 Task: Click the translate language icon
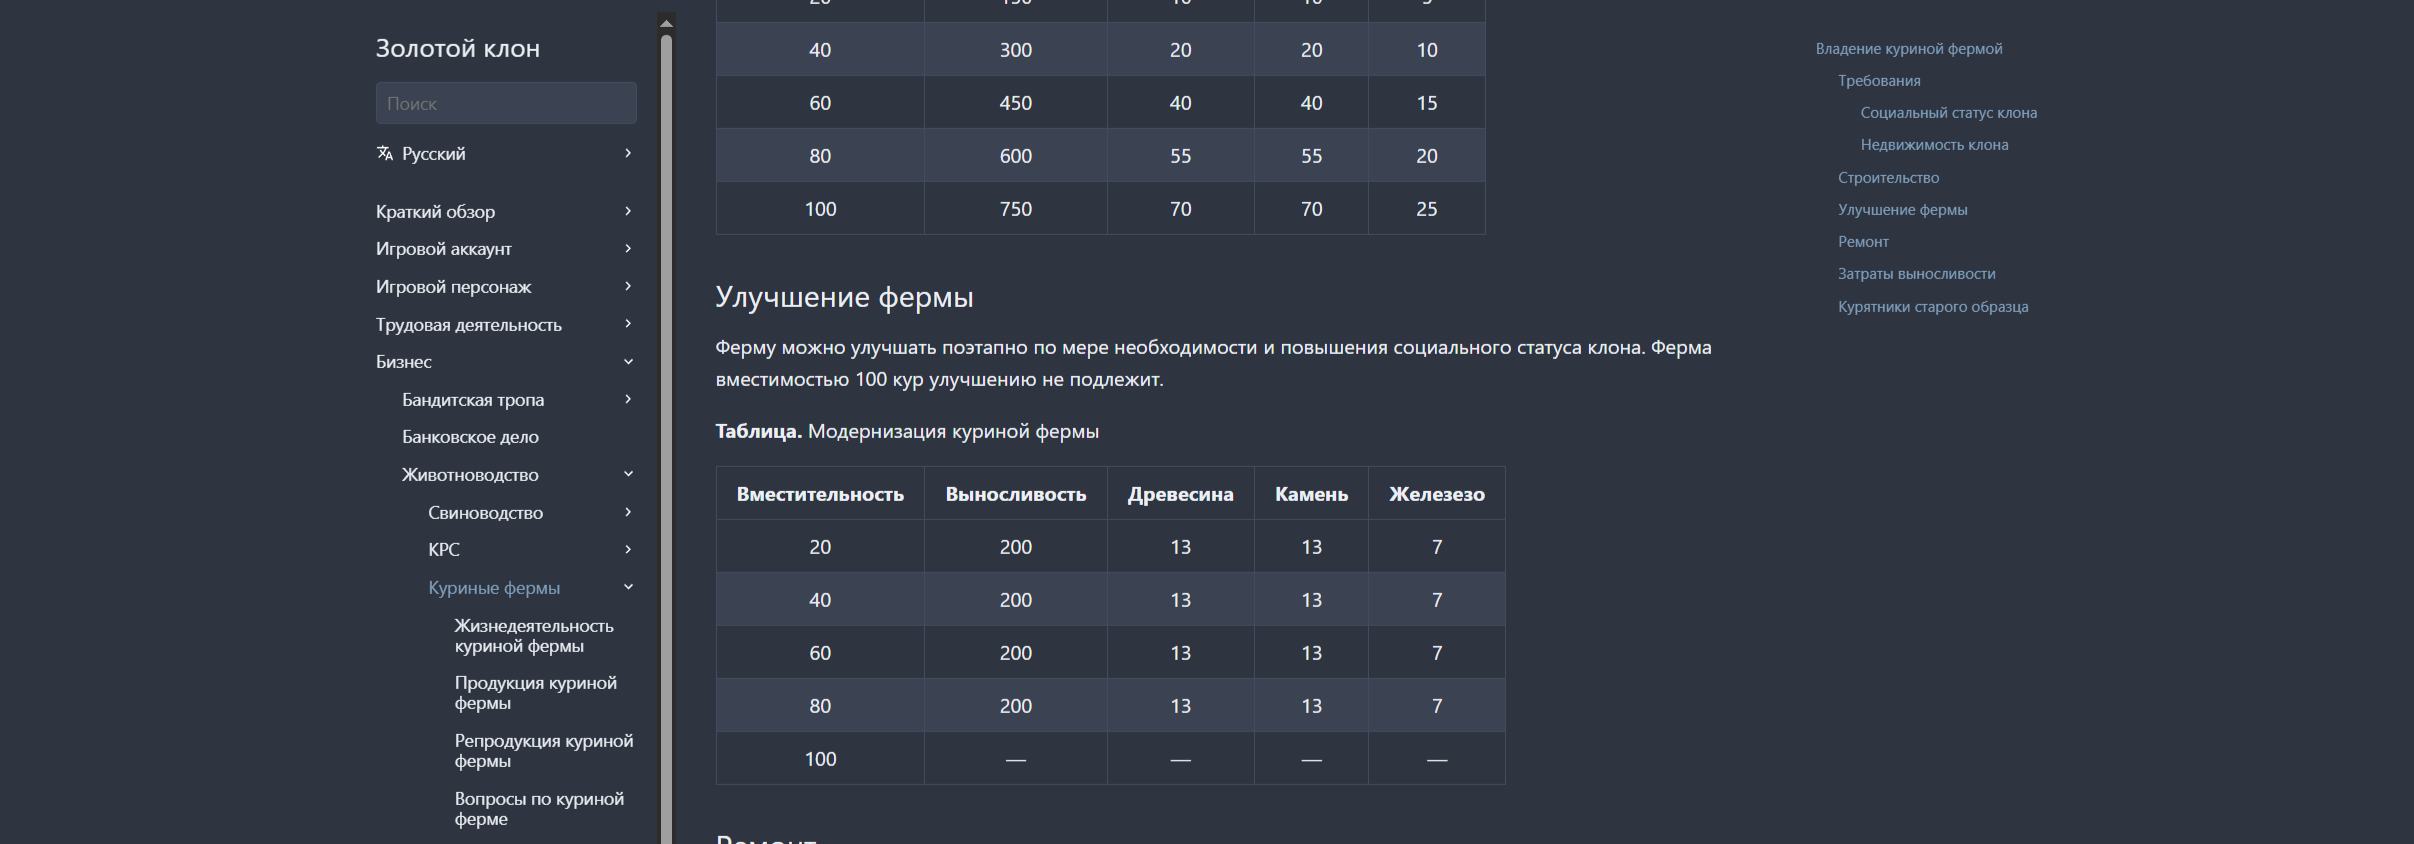coord(385,153)
